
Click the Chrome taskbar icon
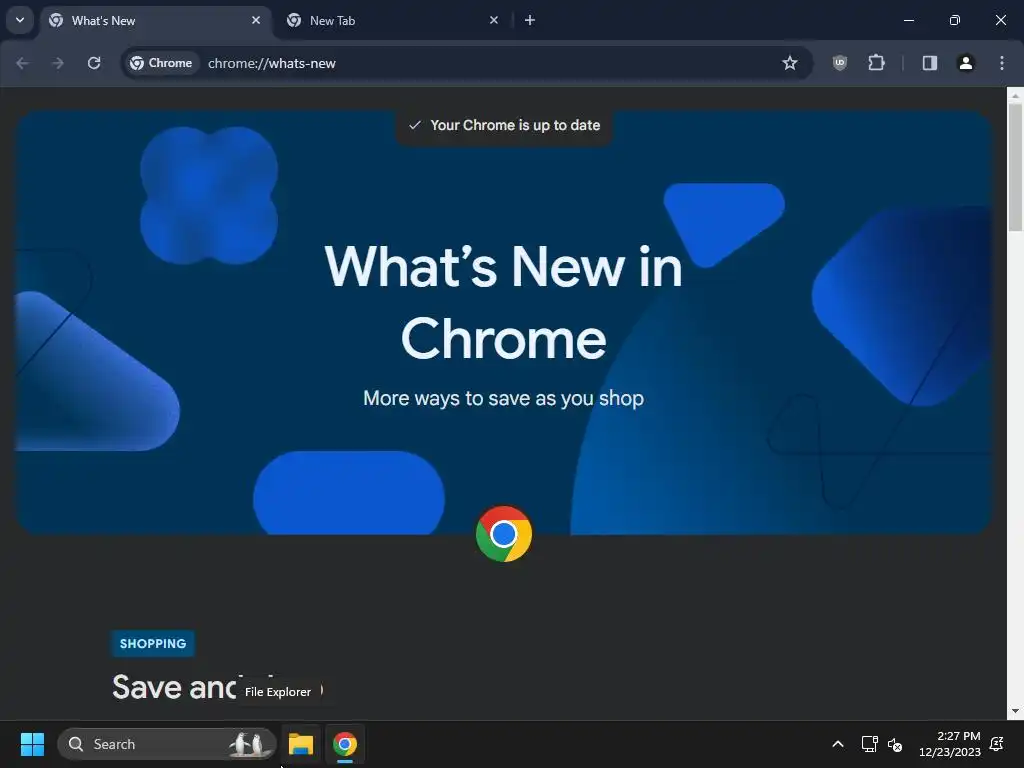click(x=345, y=744)
